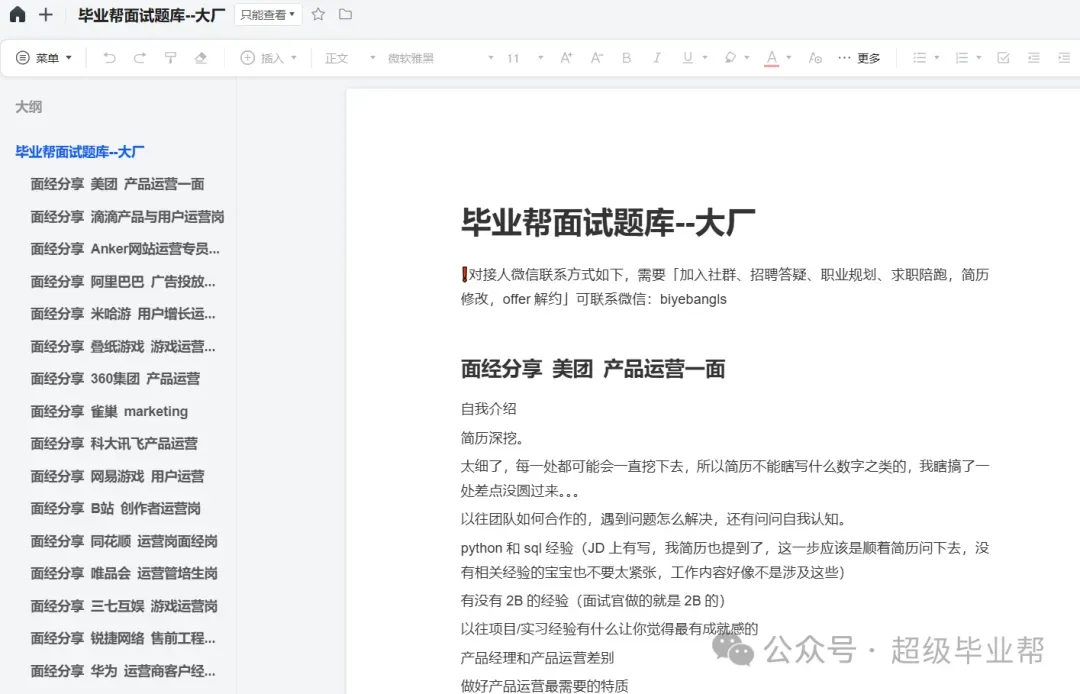Open bullet list style arrow
1080x694 pixels.
pyautogui.click(x=937, y=58)
